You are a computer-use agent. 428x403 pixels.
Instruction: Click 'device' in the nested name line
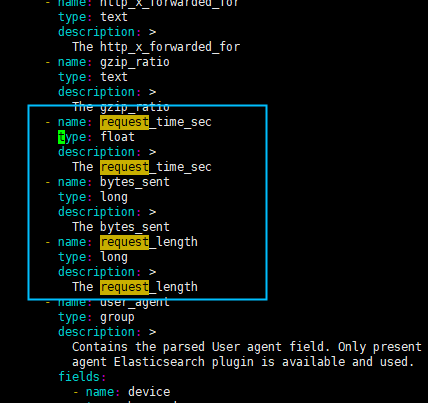(149, 392)
